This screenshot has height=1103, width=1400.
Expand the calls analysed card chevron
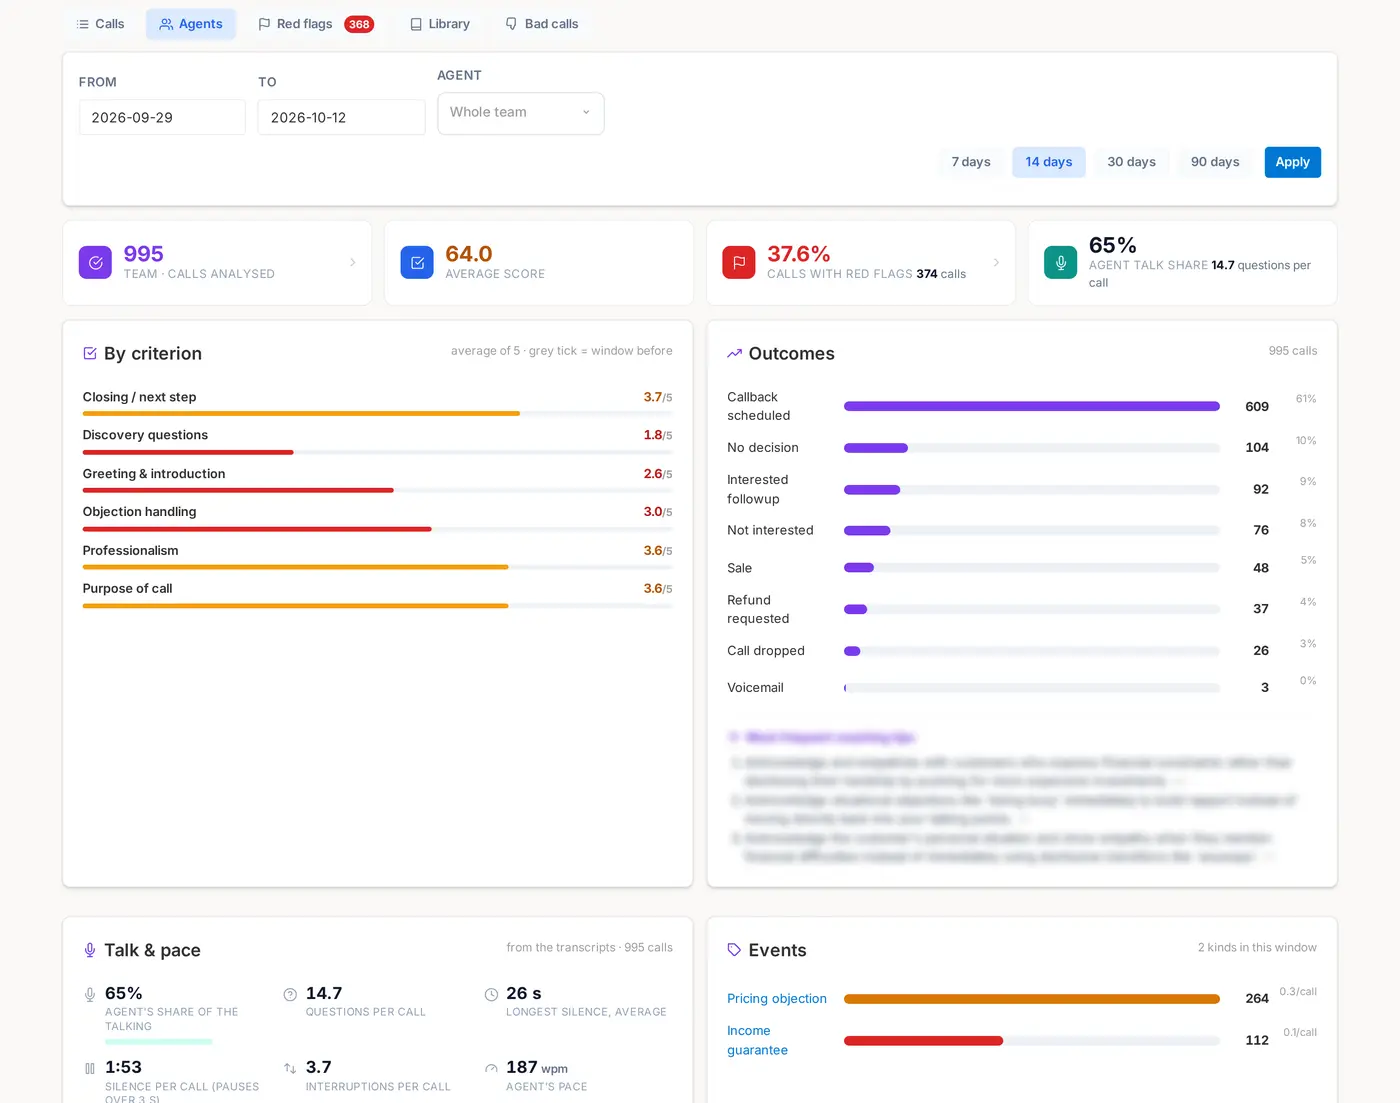pos(353,262)
